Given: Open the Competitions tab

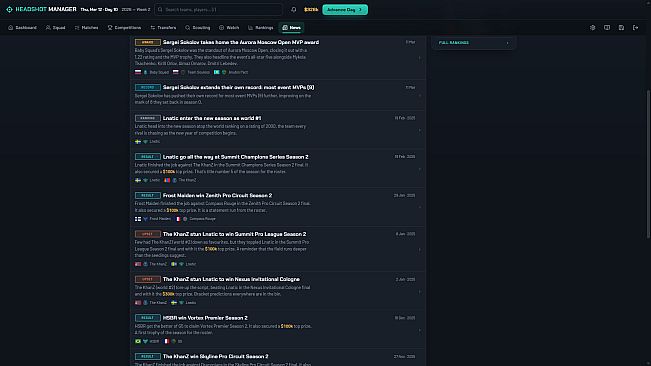Looking at the screenshot, I should point(124,28).
